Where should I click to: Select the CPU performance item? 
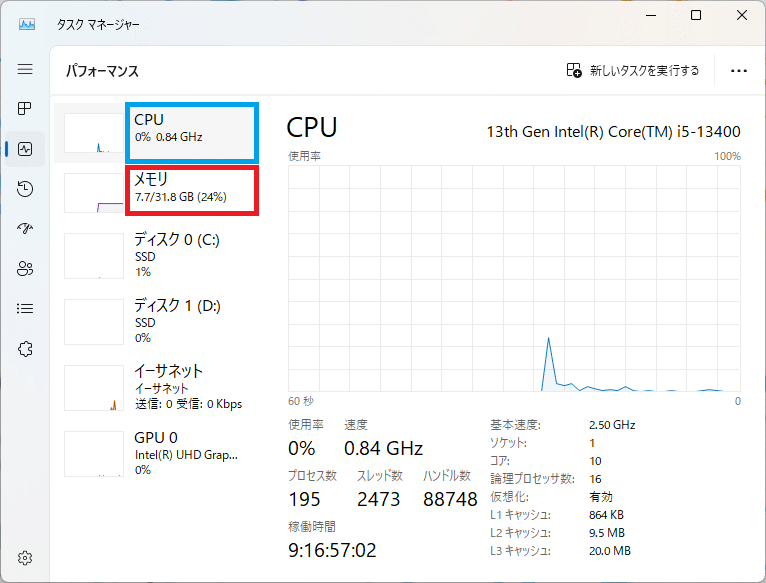click(x=156, y=133)
